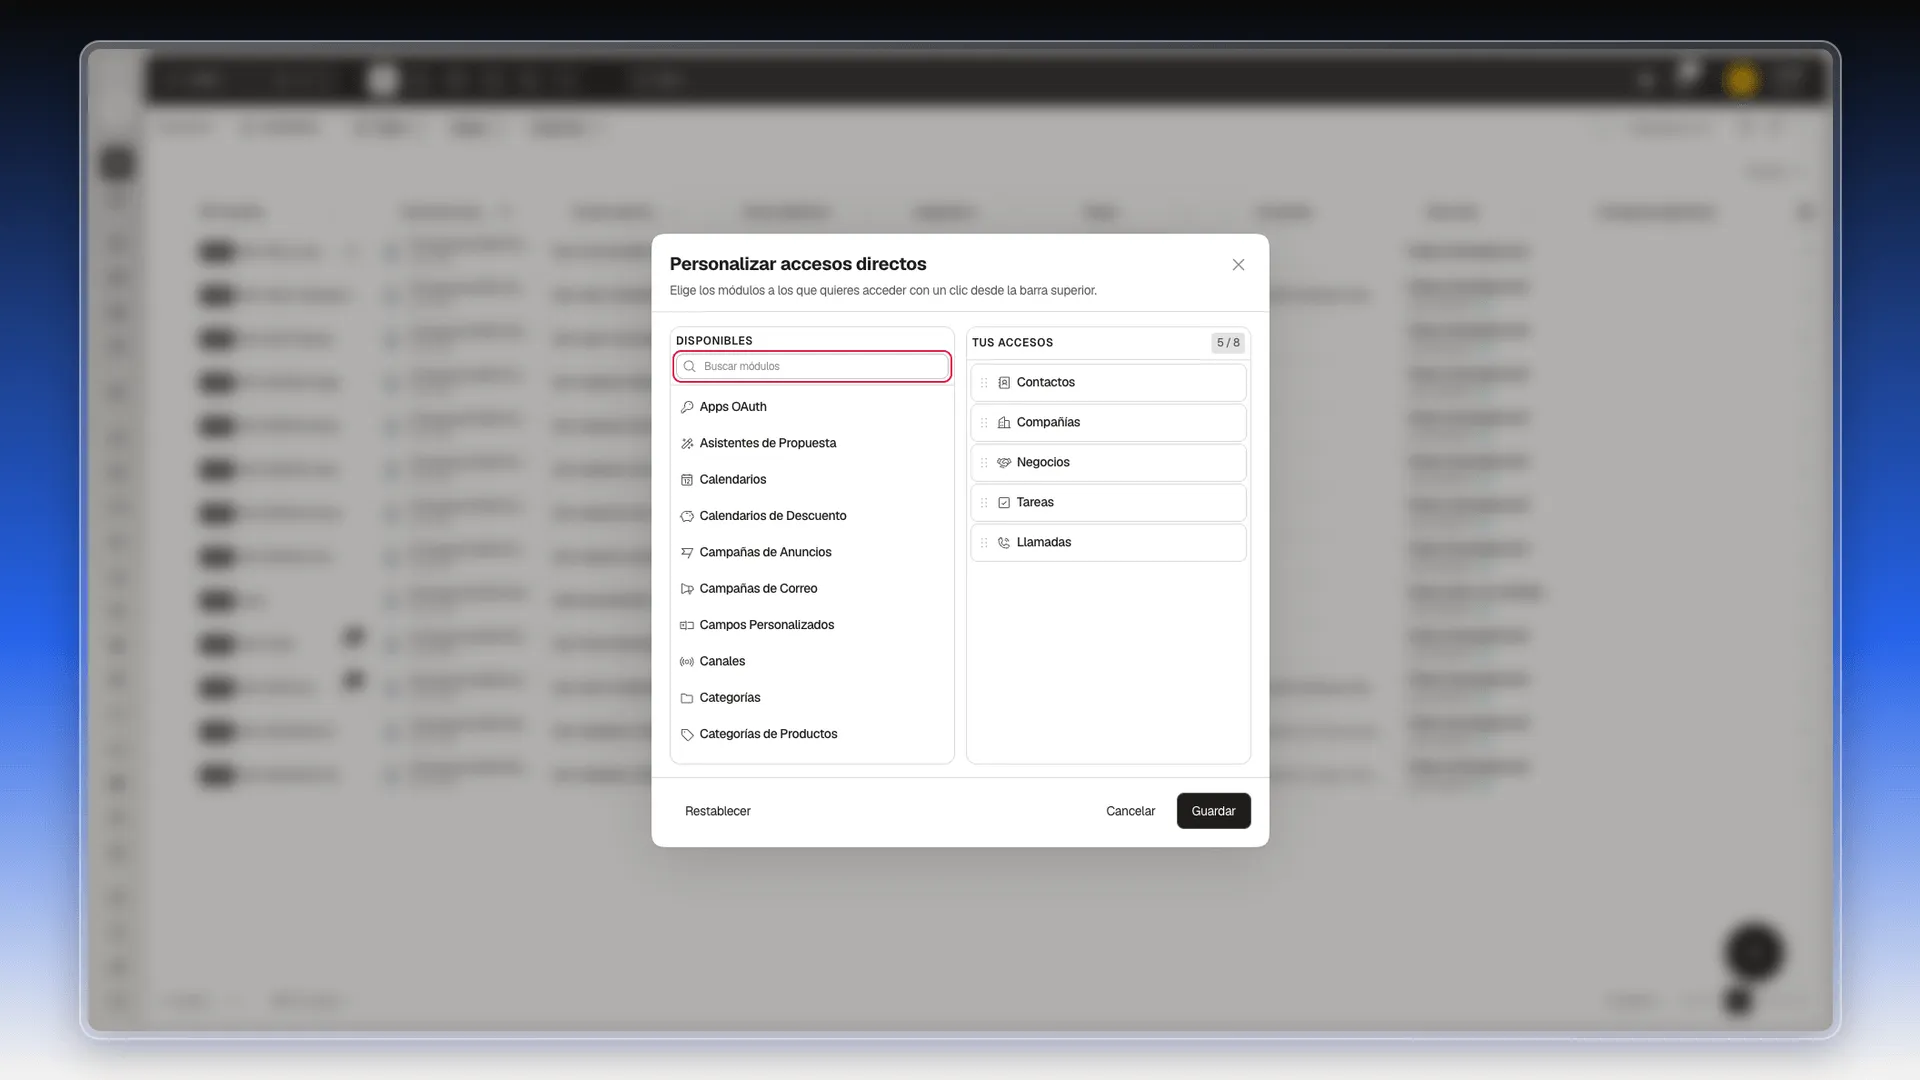Click the Campañas de Correo icon
Viewport: 1920px width, 1080px height.
[687, 589]
